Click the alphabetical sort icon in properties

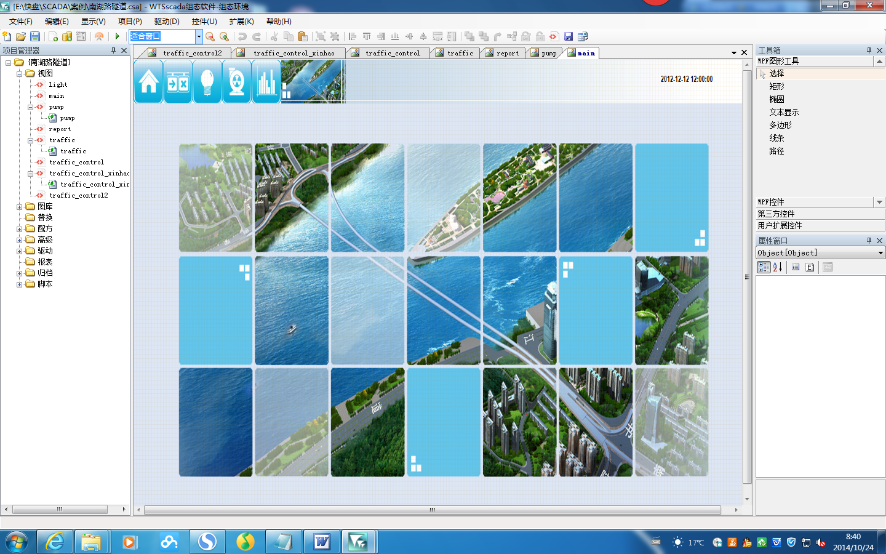pos(778,267)
